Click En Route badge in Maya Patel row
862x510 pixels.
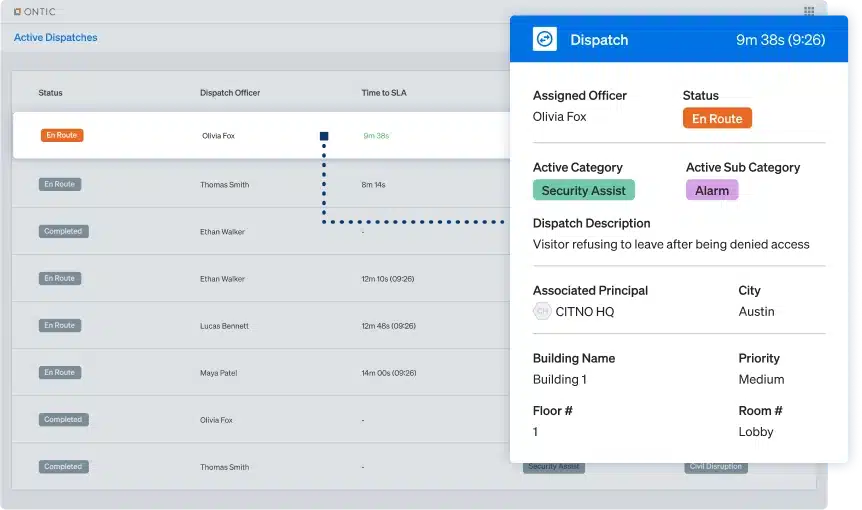point(60,373)
